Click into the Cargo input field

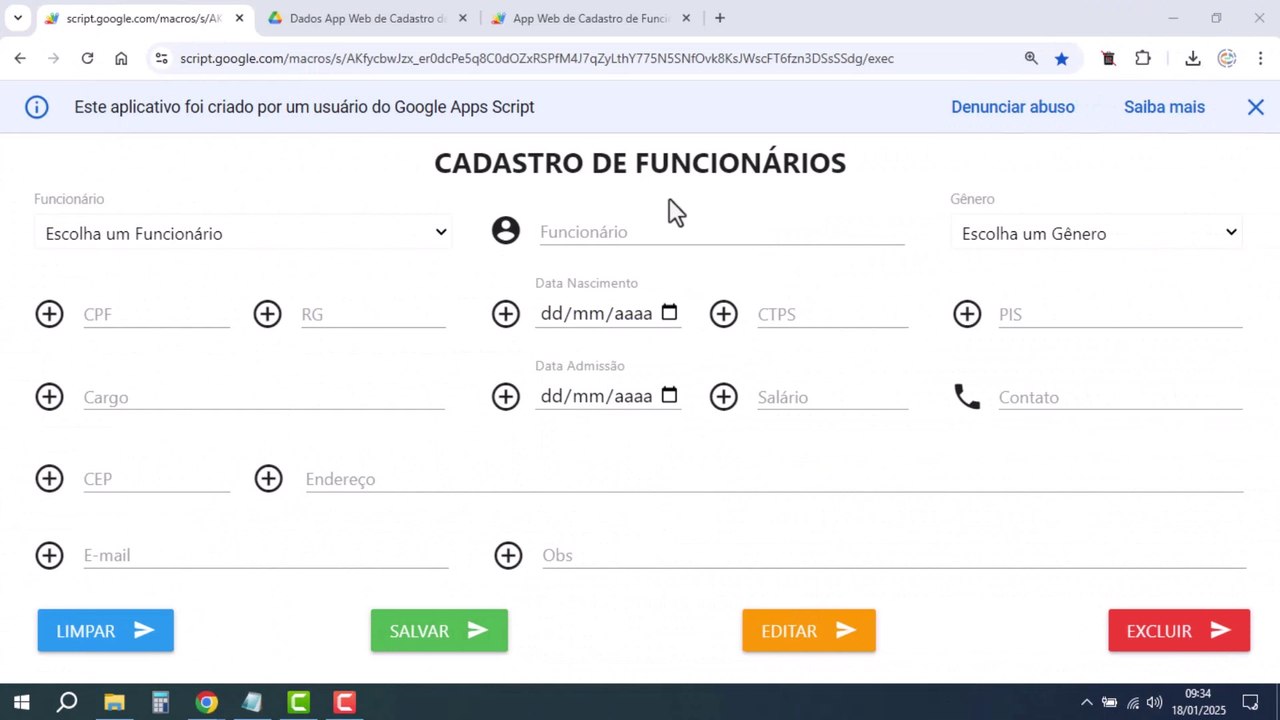pos(264,397)
